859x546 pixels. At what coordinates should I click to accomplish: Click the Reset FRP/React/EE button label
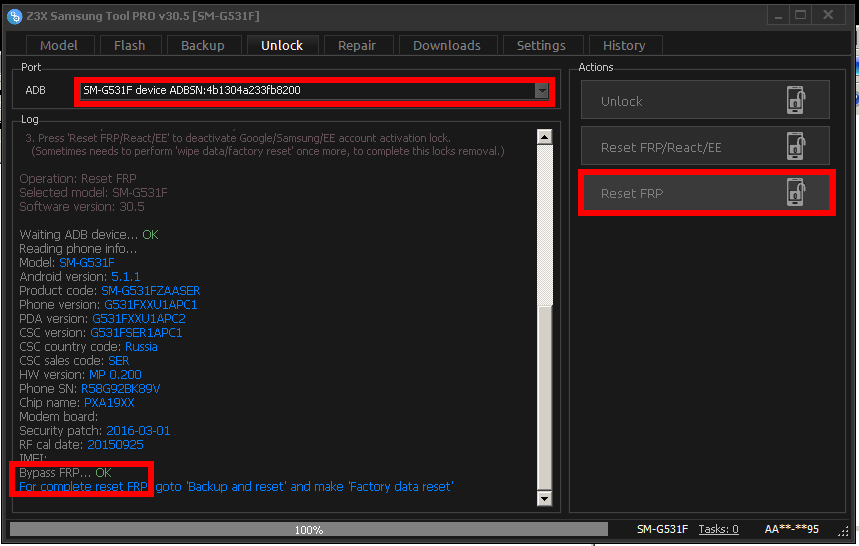pyautogui.click(x=661, y=147)
